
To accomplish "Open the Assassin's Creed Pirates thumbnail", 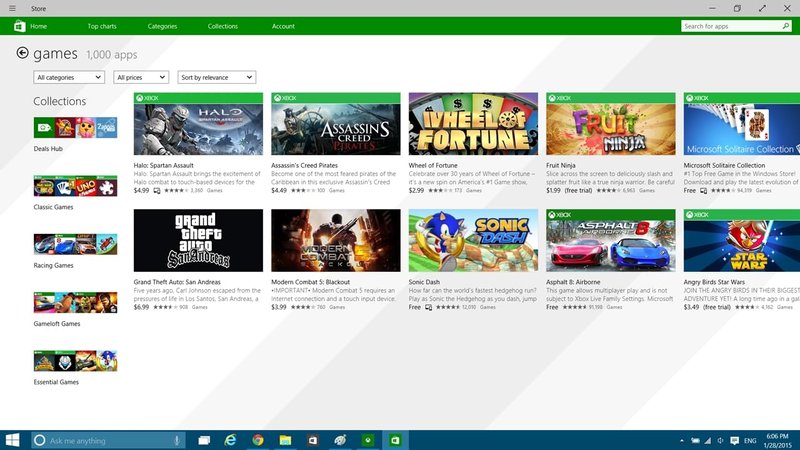I will 336,124.
